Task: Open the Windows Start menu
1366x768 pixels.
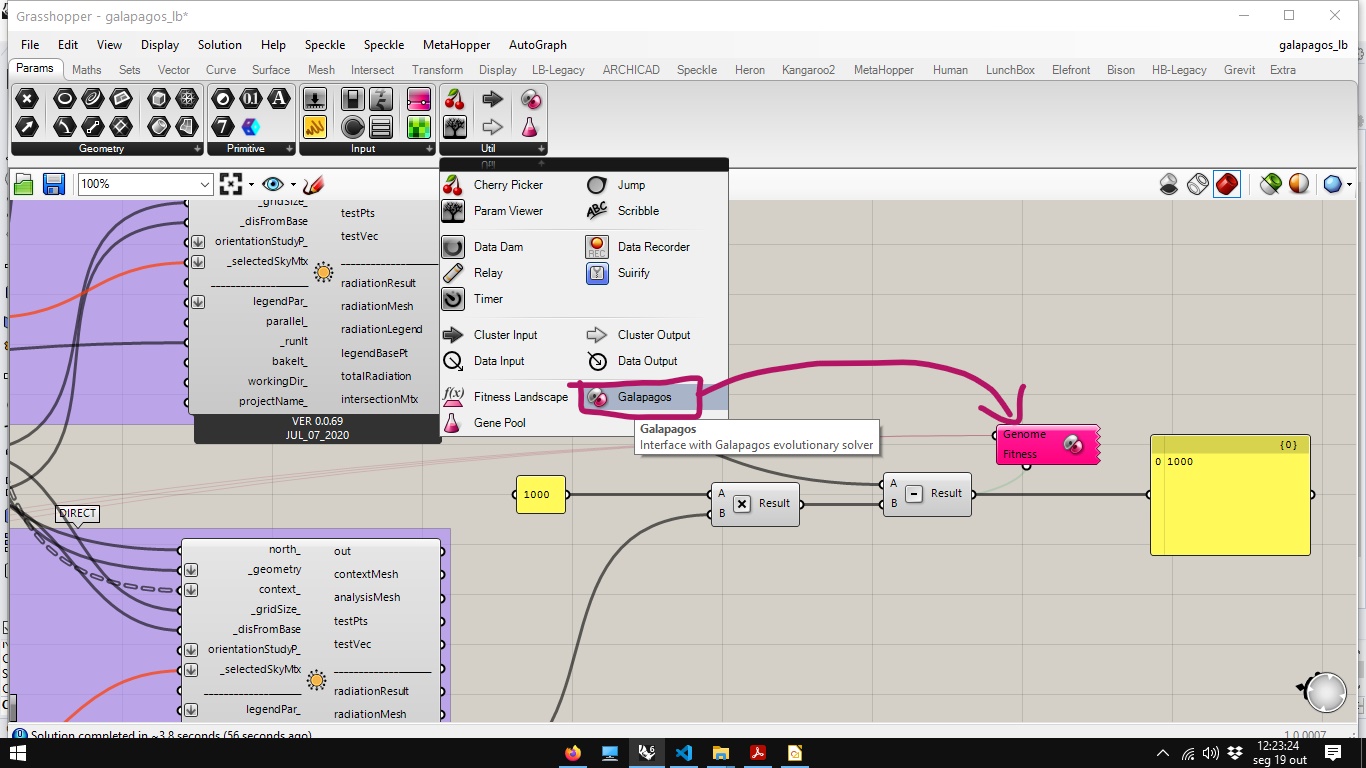Action: tap(17, 753)
